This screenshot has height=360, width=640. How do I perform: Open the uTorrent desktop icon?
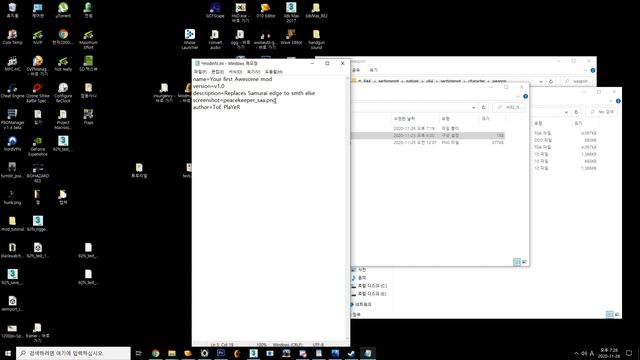tap(63, 10)
